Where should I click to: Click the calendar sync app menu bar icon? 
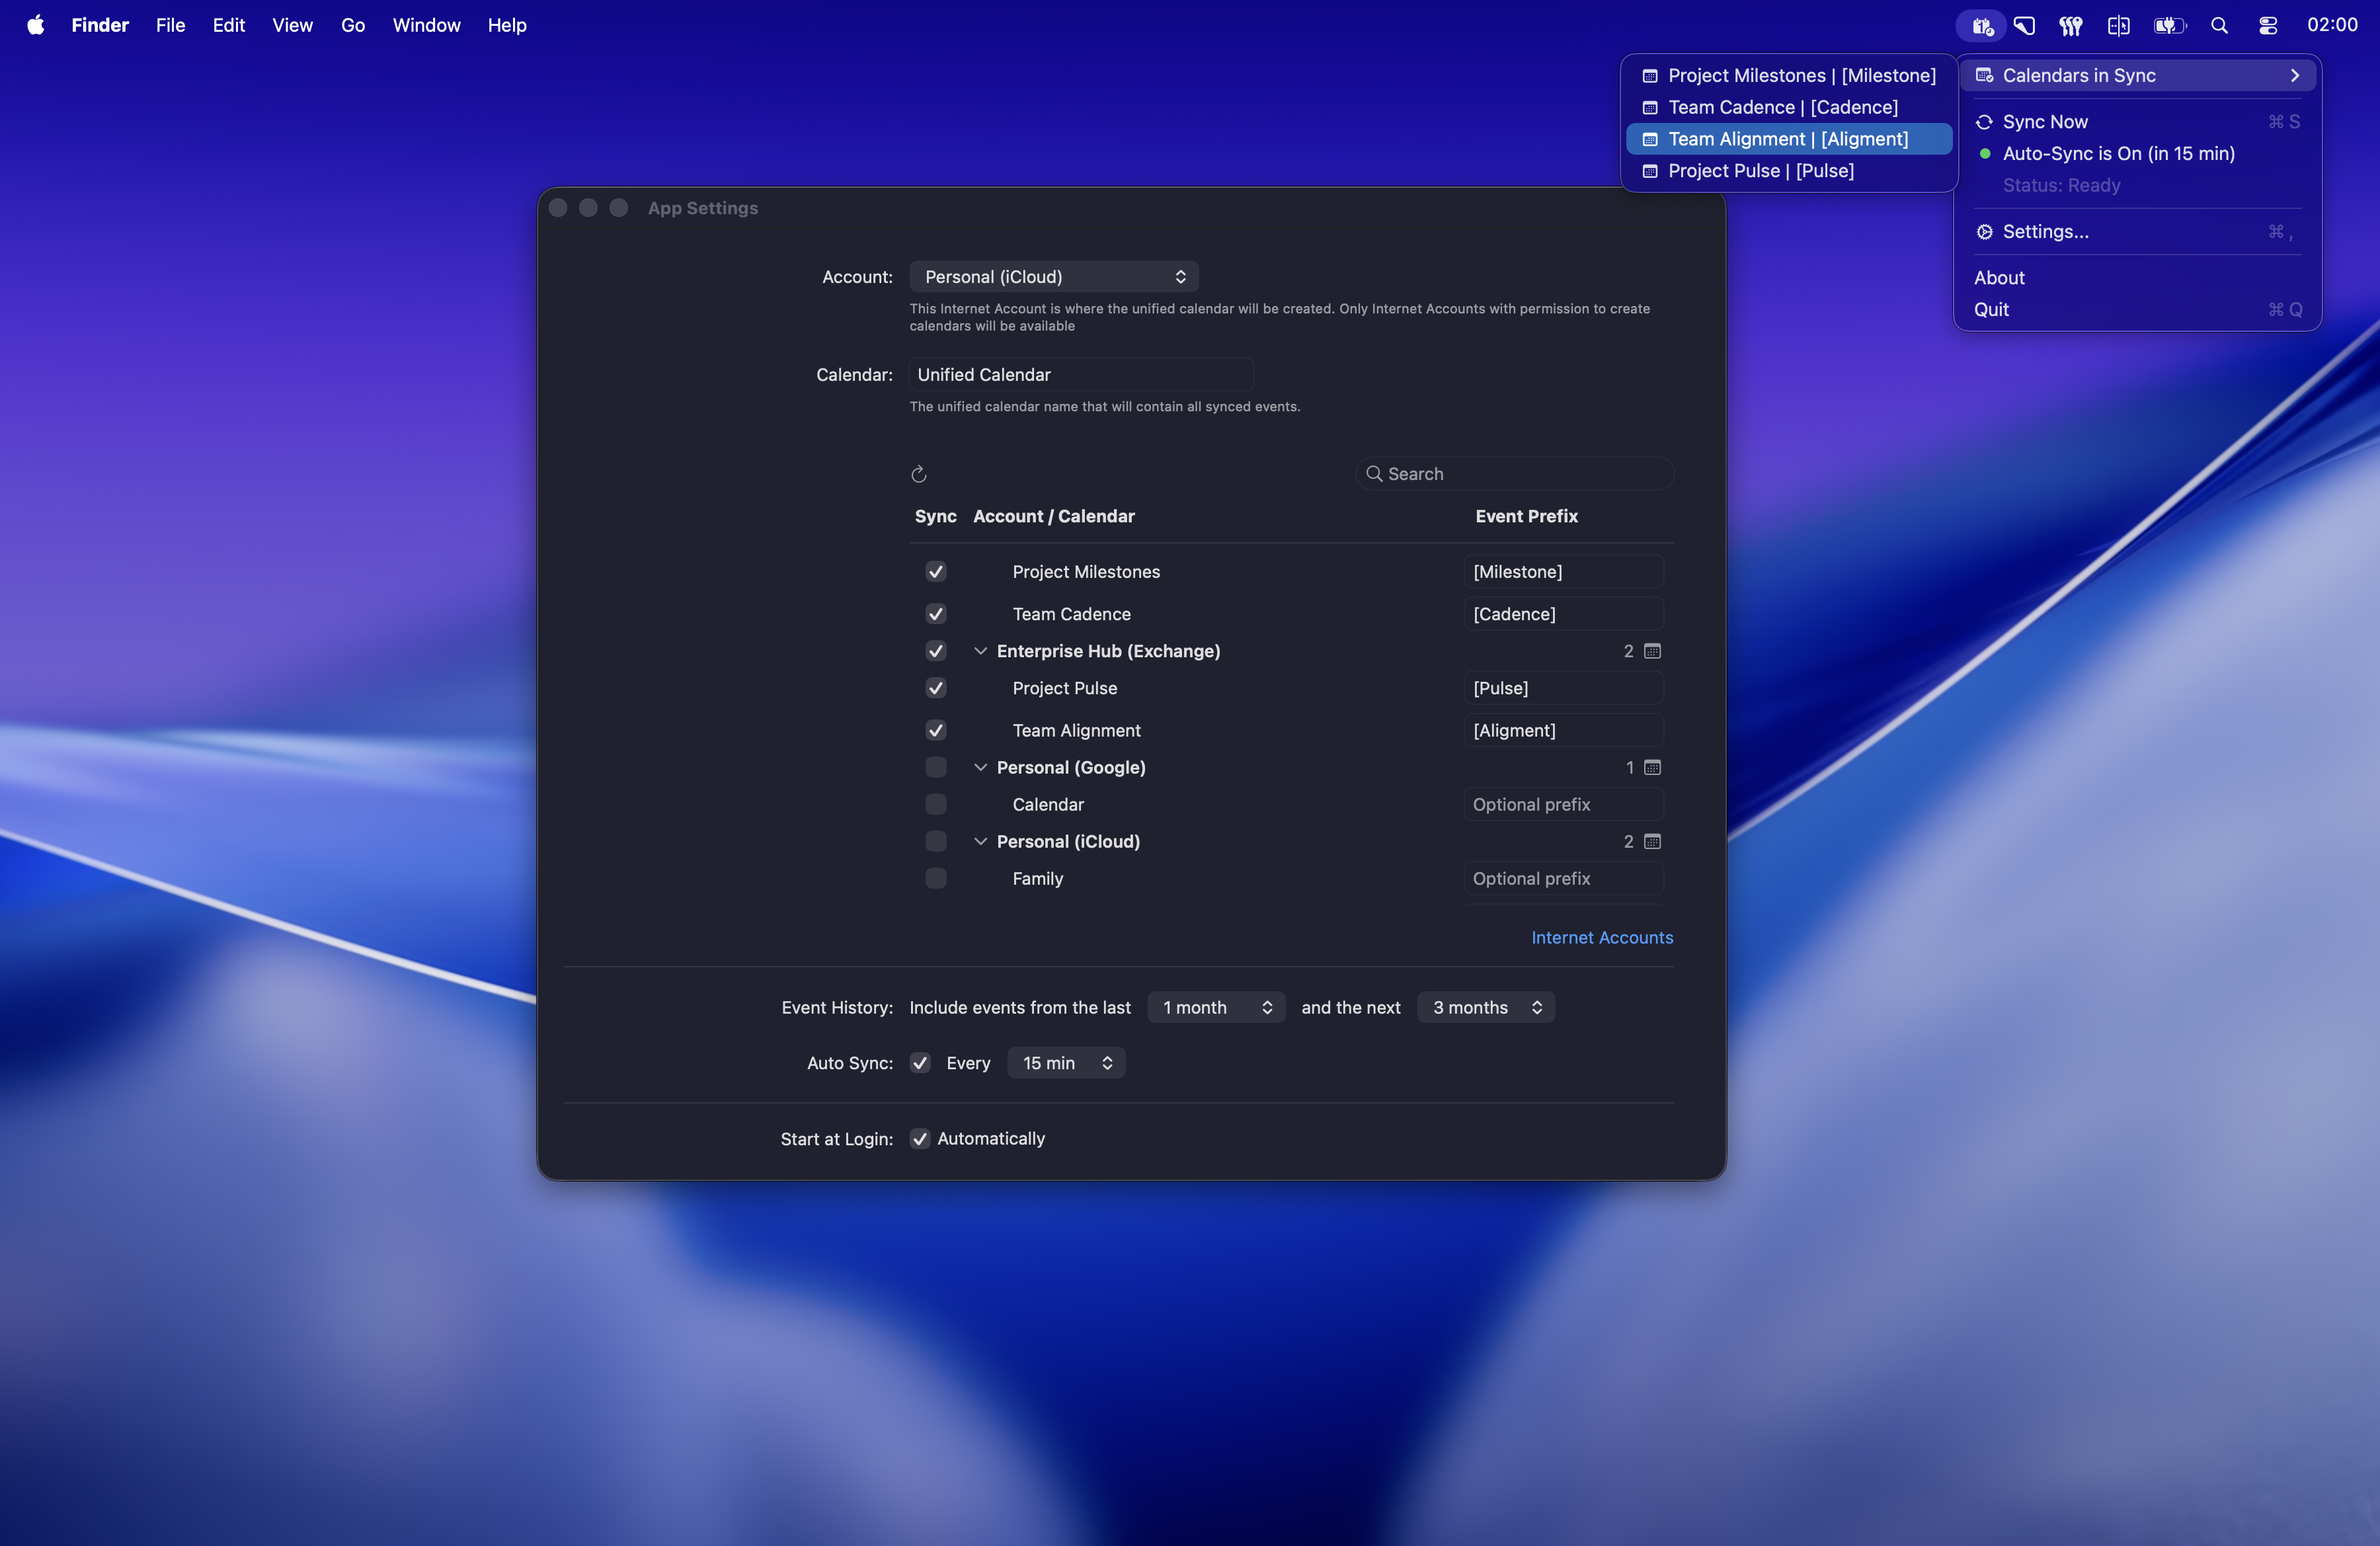pos(1981,25)
